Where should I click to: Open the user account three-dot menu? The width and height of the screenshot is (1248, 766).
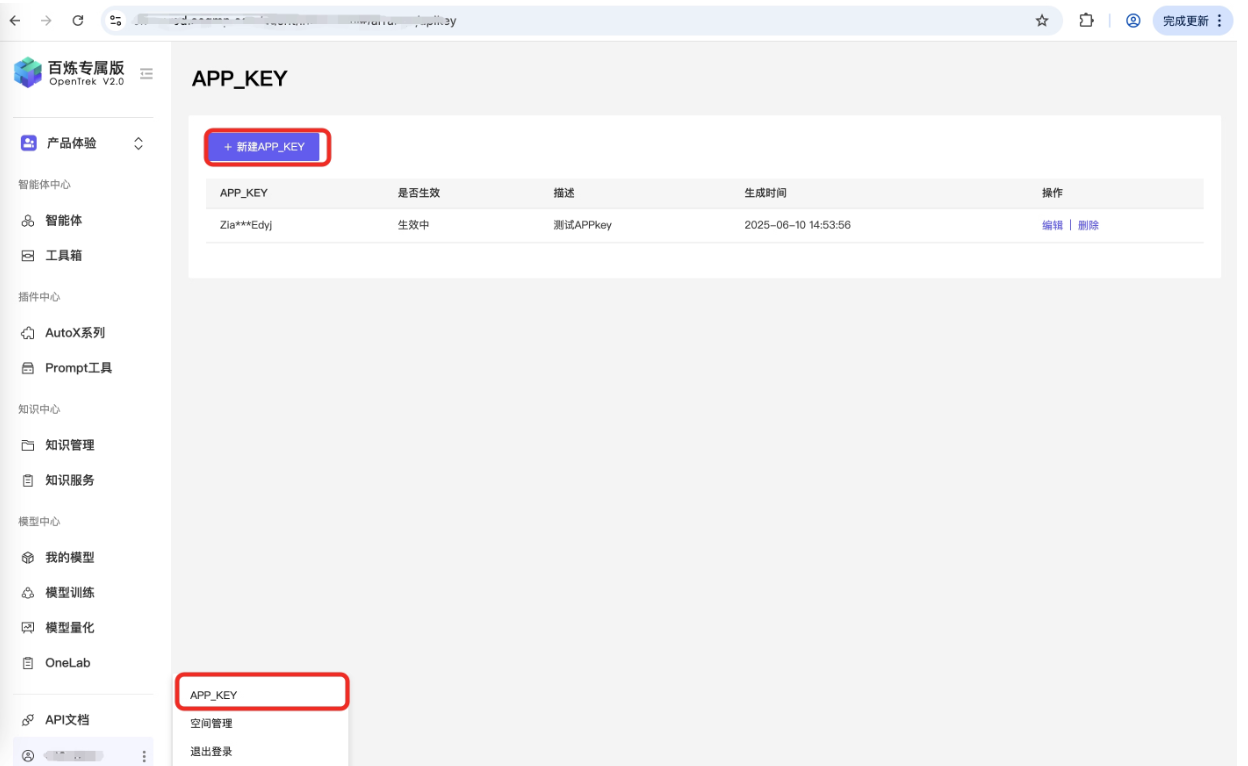pos(144,756)
